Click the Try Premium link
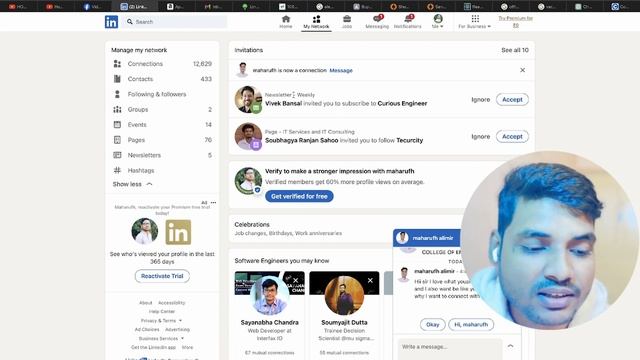 516,22
